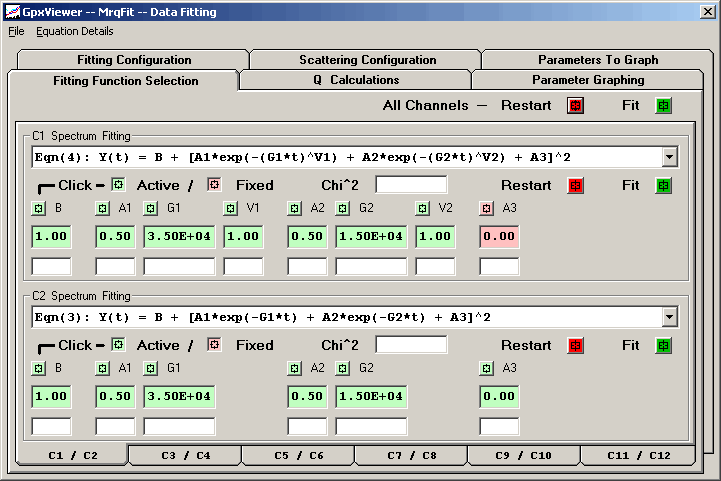Click the C1 B value field showing 1.00
Image resolution: width=721 pixels, height=481 pixels.
[52, 236]
